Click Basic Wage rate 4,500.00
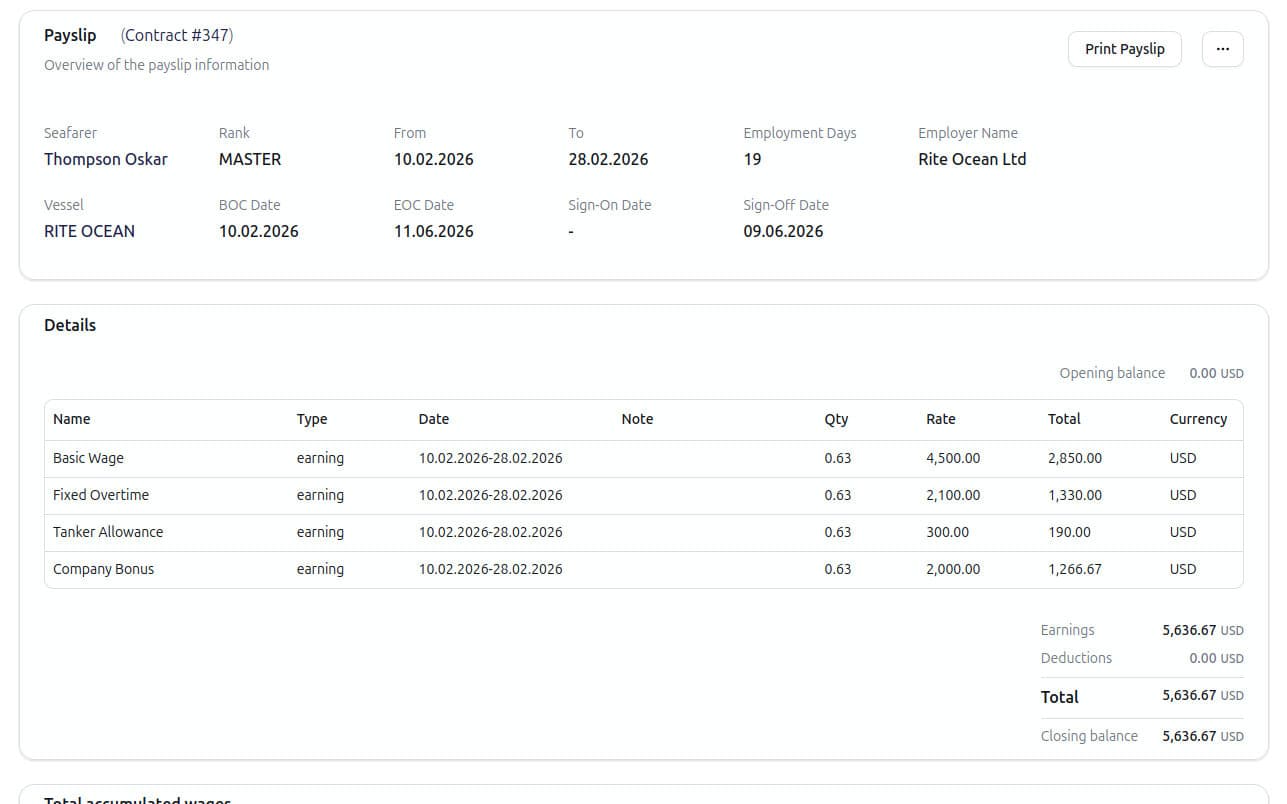This screenshot has width=1287, height=804. [x=953, y=458]
